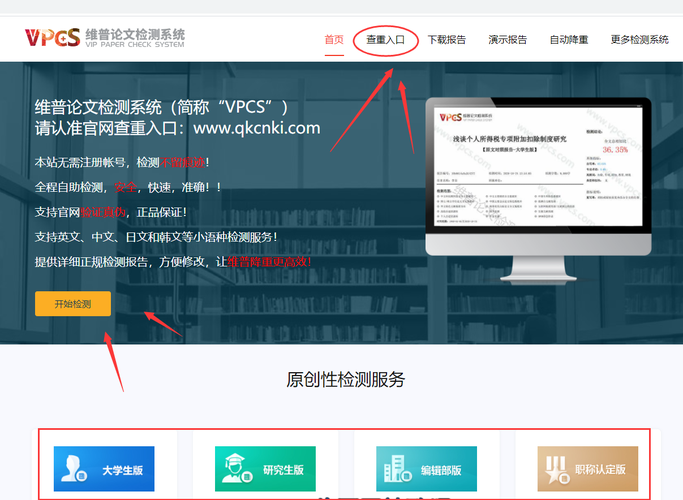This screenshot has height=500, width=683.
Task: Select 自动降重 in the top navigation
Action: click(569, 40)
